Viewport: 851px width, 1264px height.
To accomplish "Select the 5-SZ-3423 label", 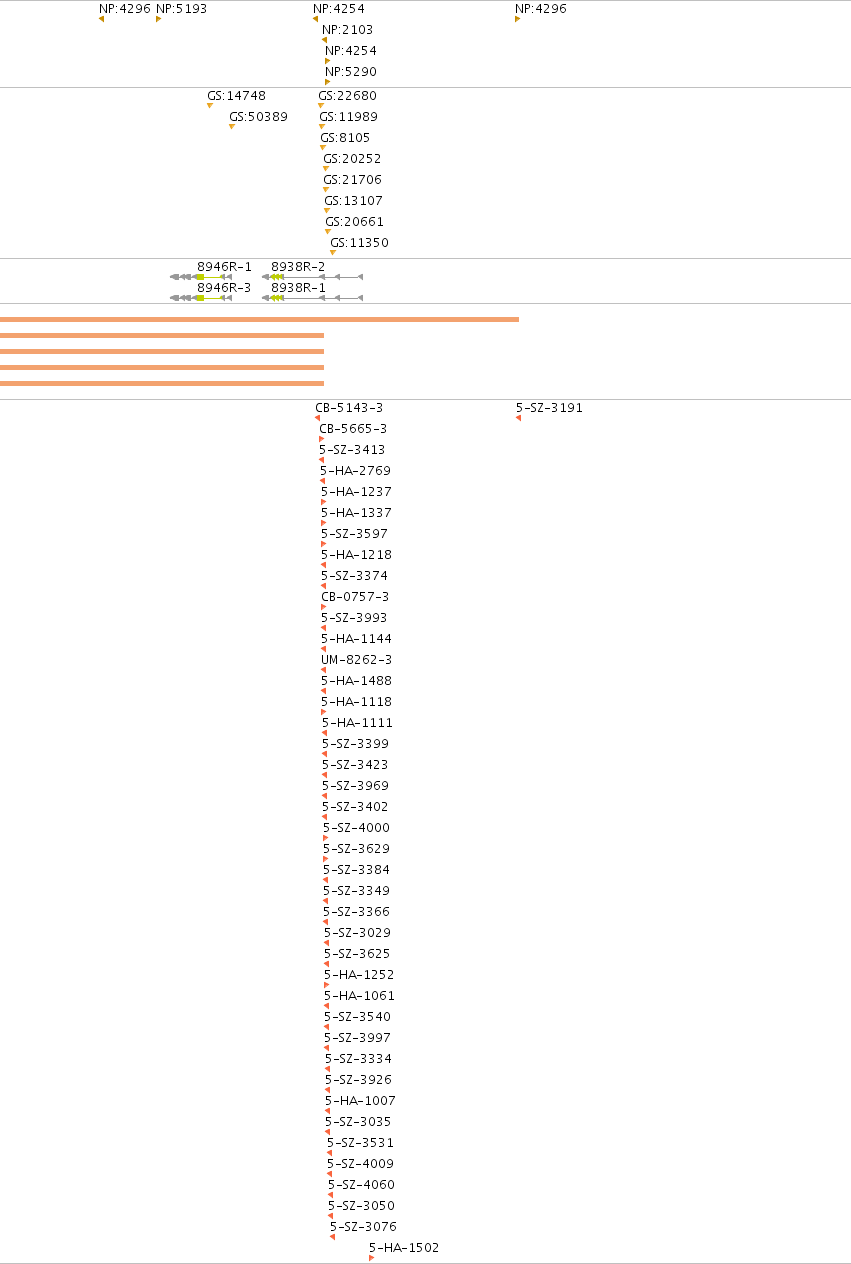I will coord(355,764).
